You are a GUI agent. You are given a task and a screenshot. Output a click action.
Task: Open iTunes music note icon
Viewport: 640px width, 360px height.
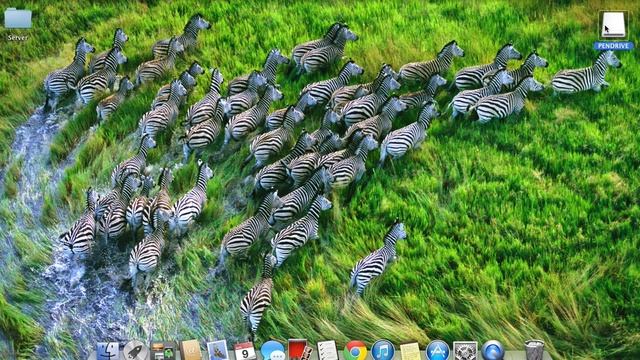pyautogui.click(x=382, y=351)
